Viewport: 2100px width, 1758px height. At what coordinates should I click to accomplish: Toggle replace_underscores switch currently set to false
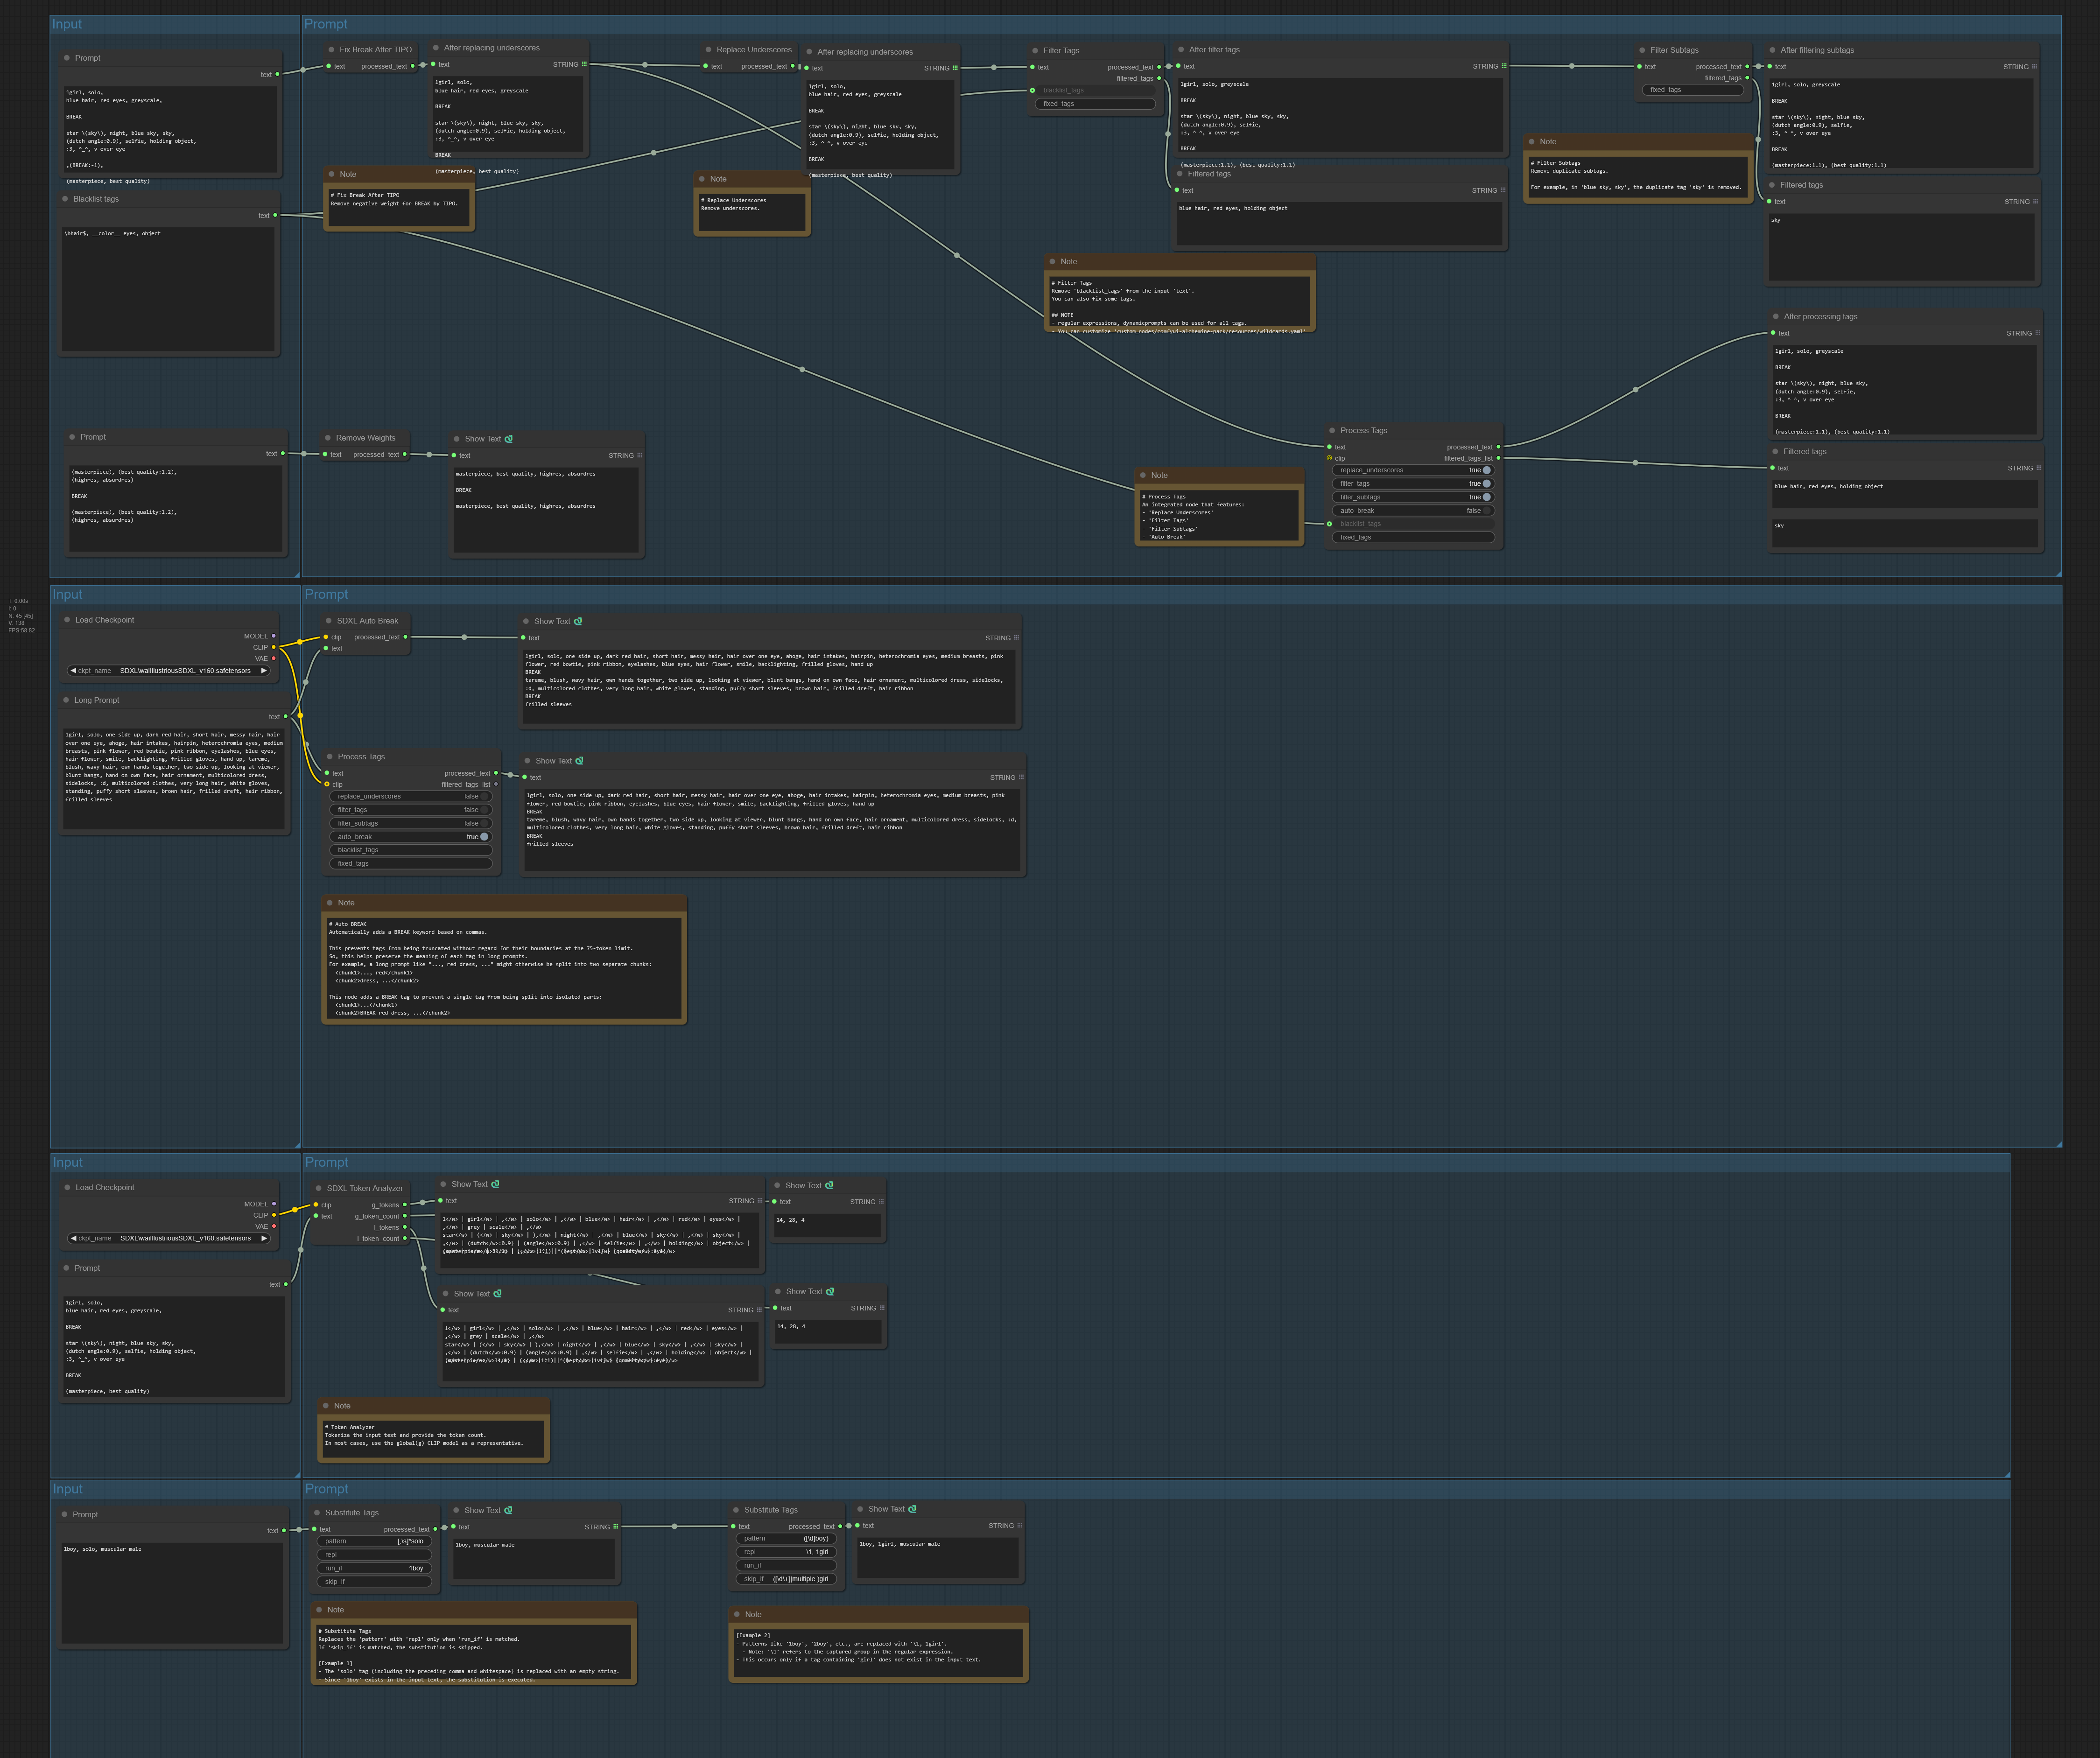coord(484,796)
